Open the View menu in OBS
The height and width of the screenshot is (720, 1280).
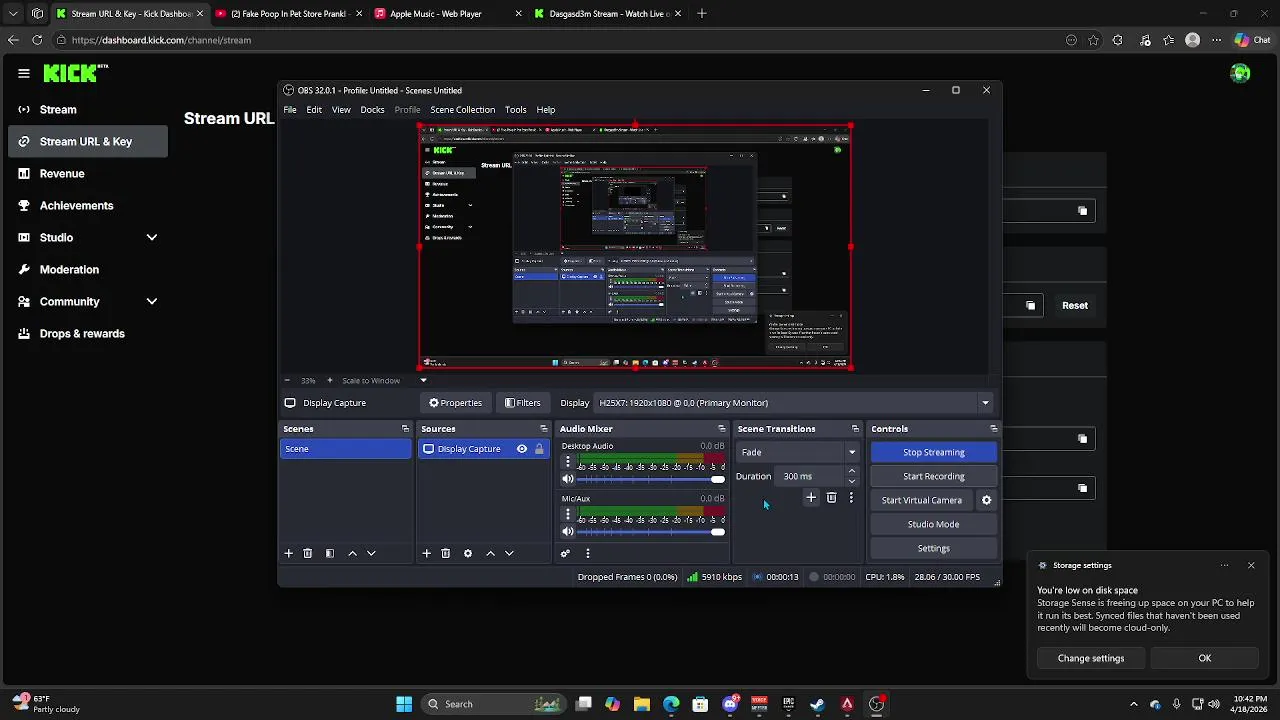pos(341,110)
